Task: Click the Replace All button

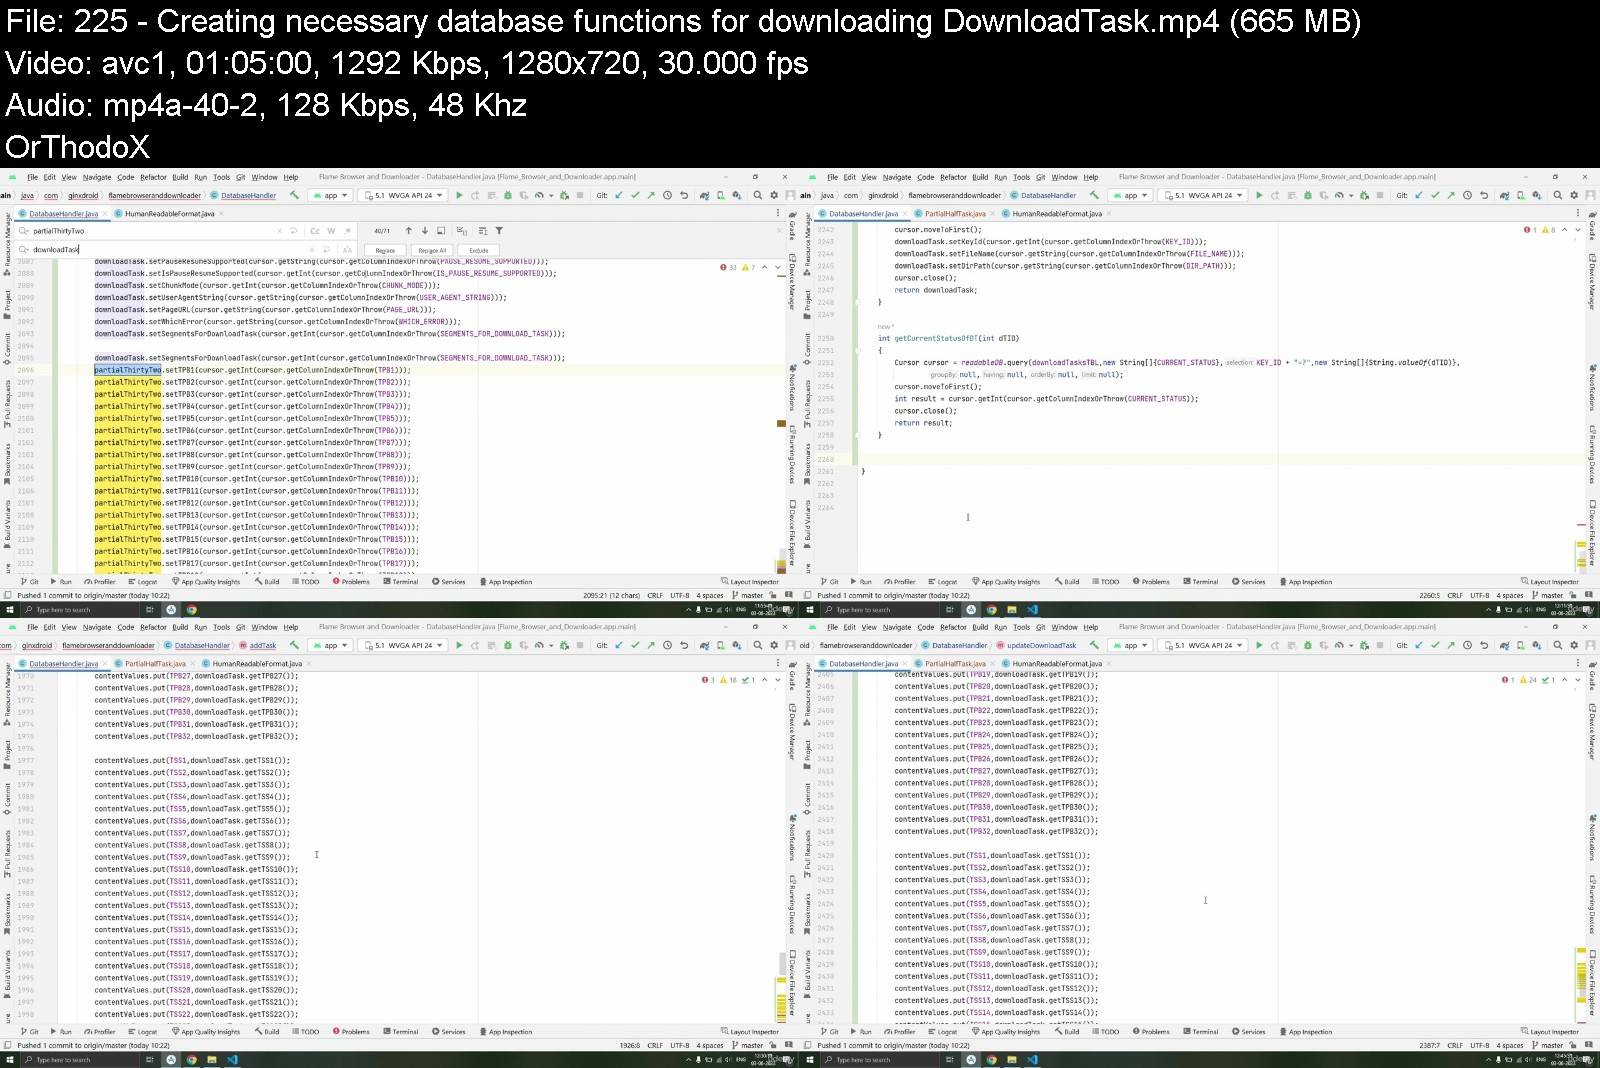Action: [x=432, y=250]
